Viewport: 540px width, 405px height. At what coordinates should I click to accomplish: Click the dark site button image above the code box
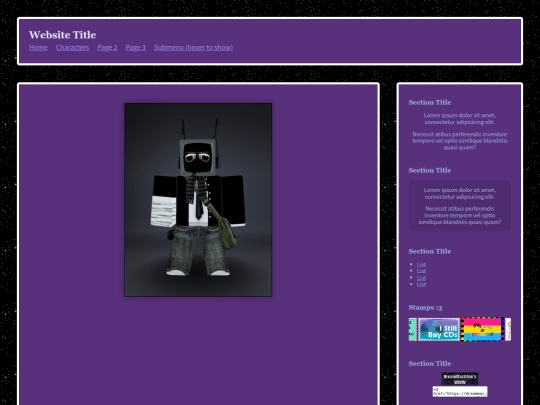click(460, 379)
